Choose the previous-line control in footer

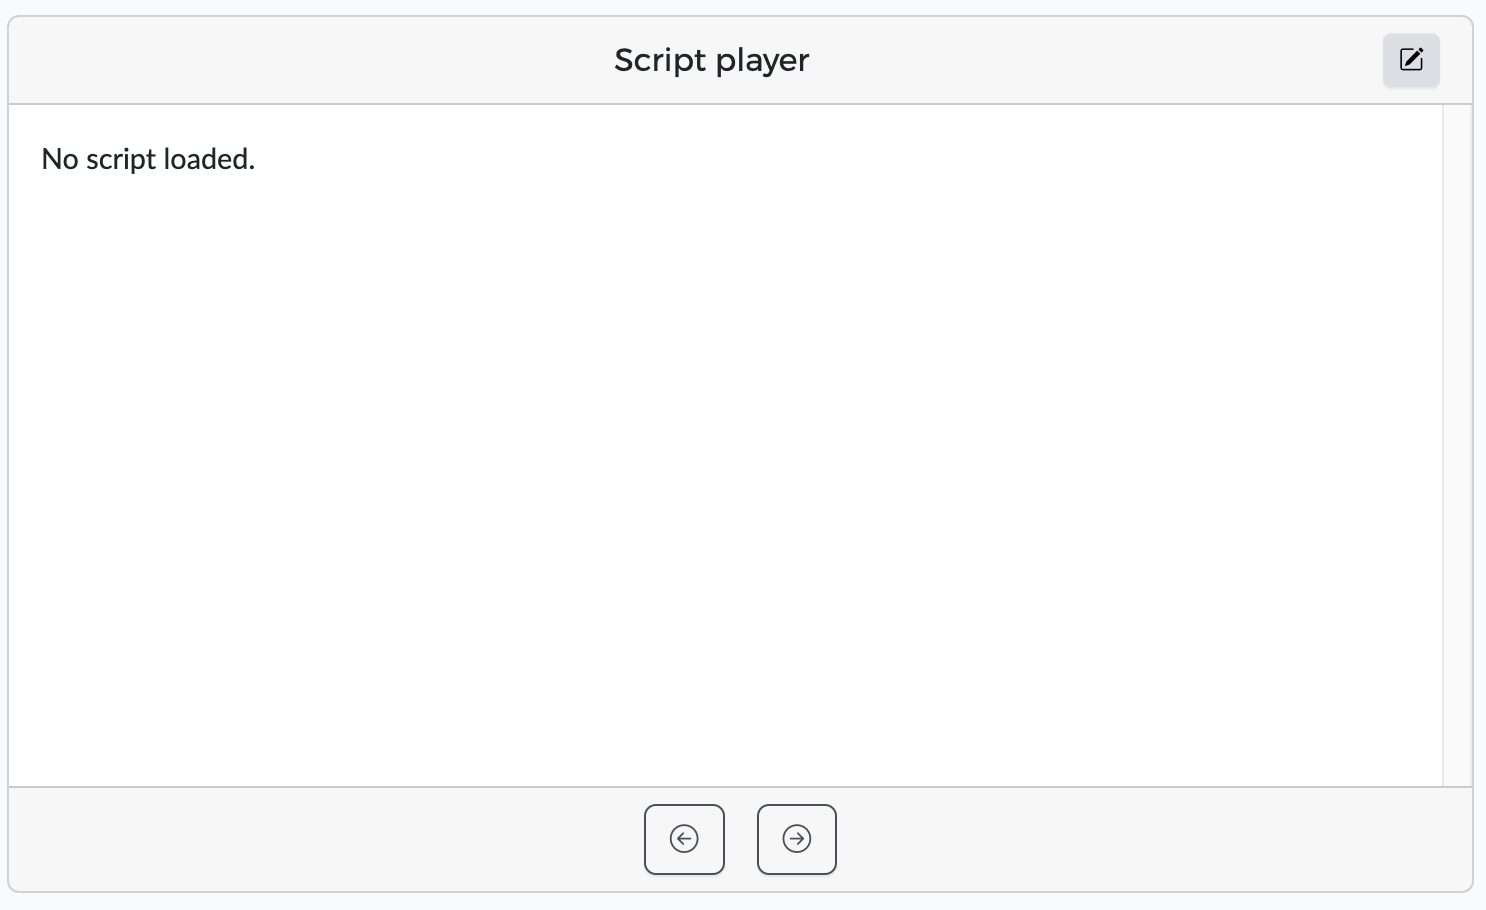click(684, 839)
